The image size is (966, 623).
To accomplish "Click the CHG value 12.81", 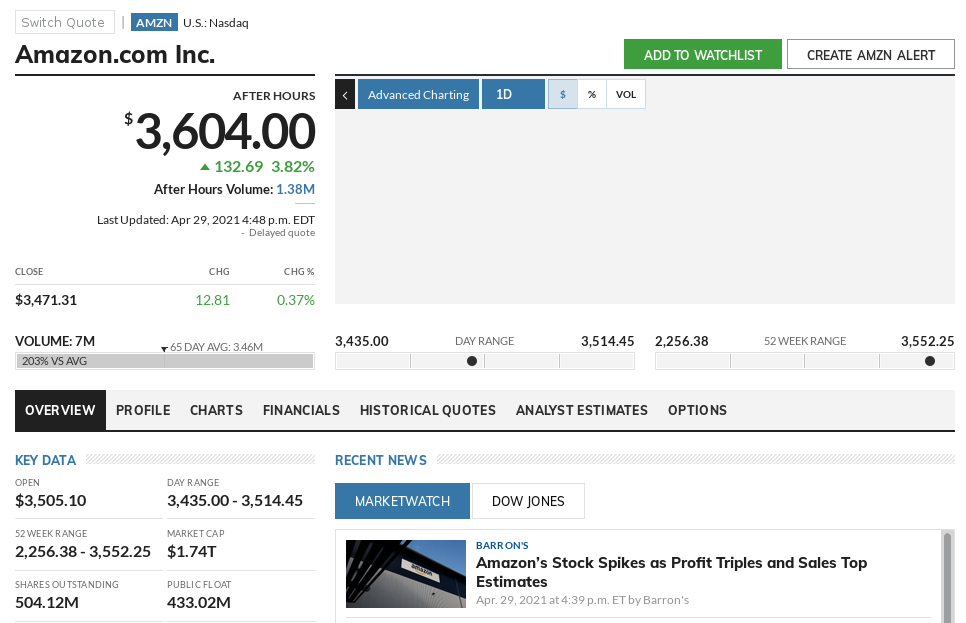I will tap(213, 300).
